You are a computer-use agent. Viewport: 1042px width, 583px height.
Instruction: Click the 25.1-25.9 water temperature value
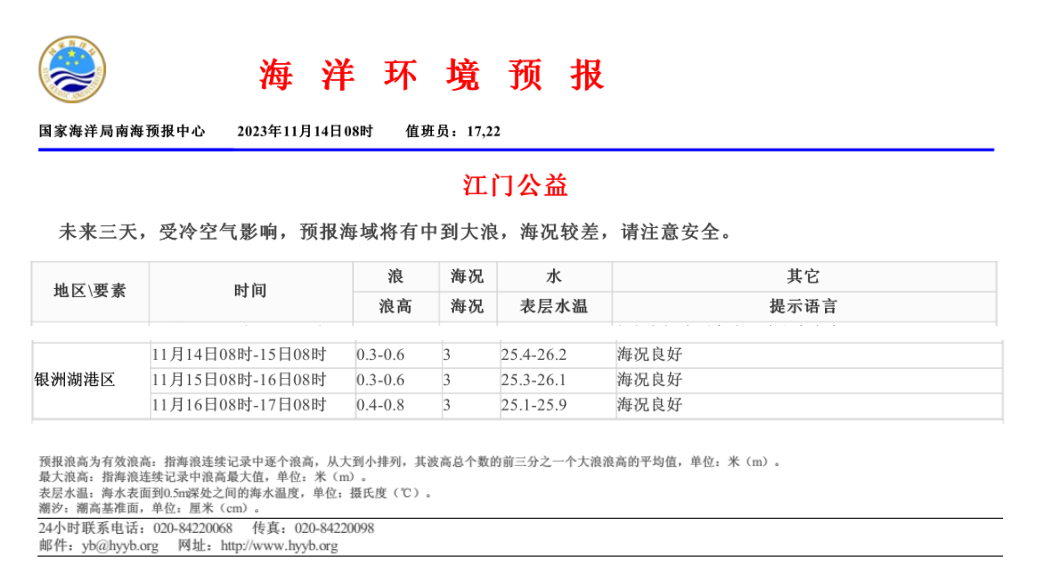click(533, 405)
